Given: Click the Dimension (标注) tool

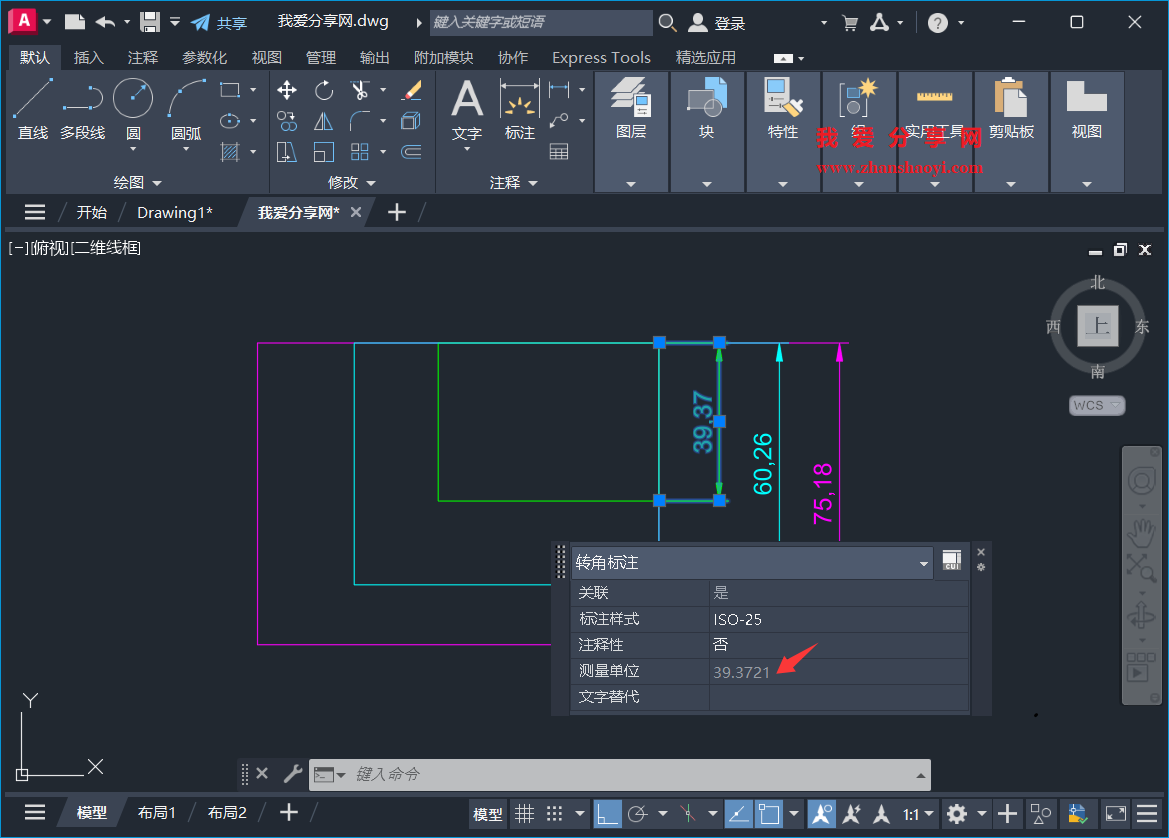Looking at the screenshot, I should [520, 110].
